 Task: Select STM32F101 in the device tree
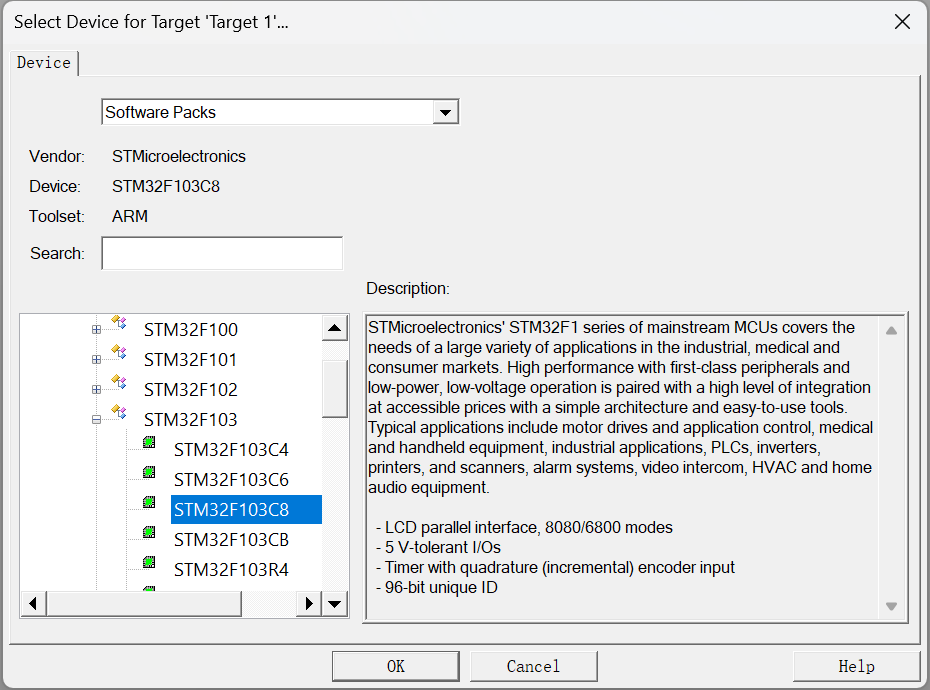pyautogui.click(x=190, y=360)
